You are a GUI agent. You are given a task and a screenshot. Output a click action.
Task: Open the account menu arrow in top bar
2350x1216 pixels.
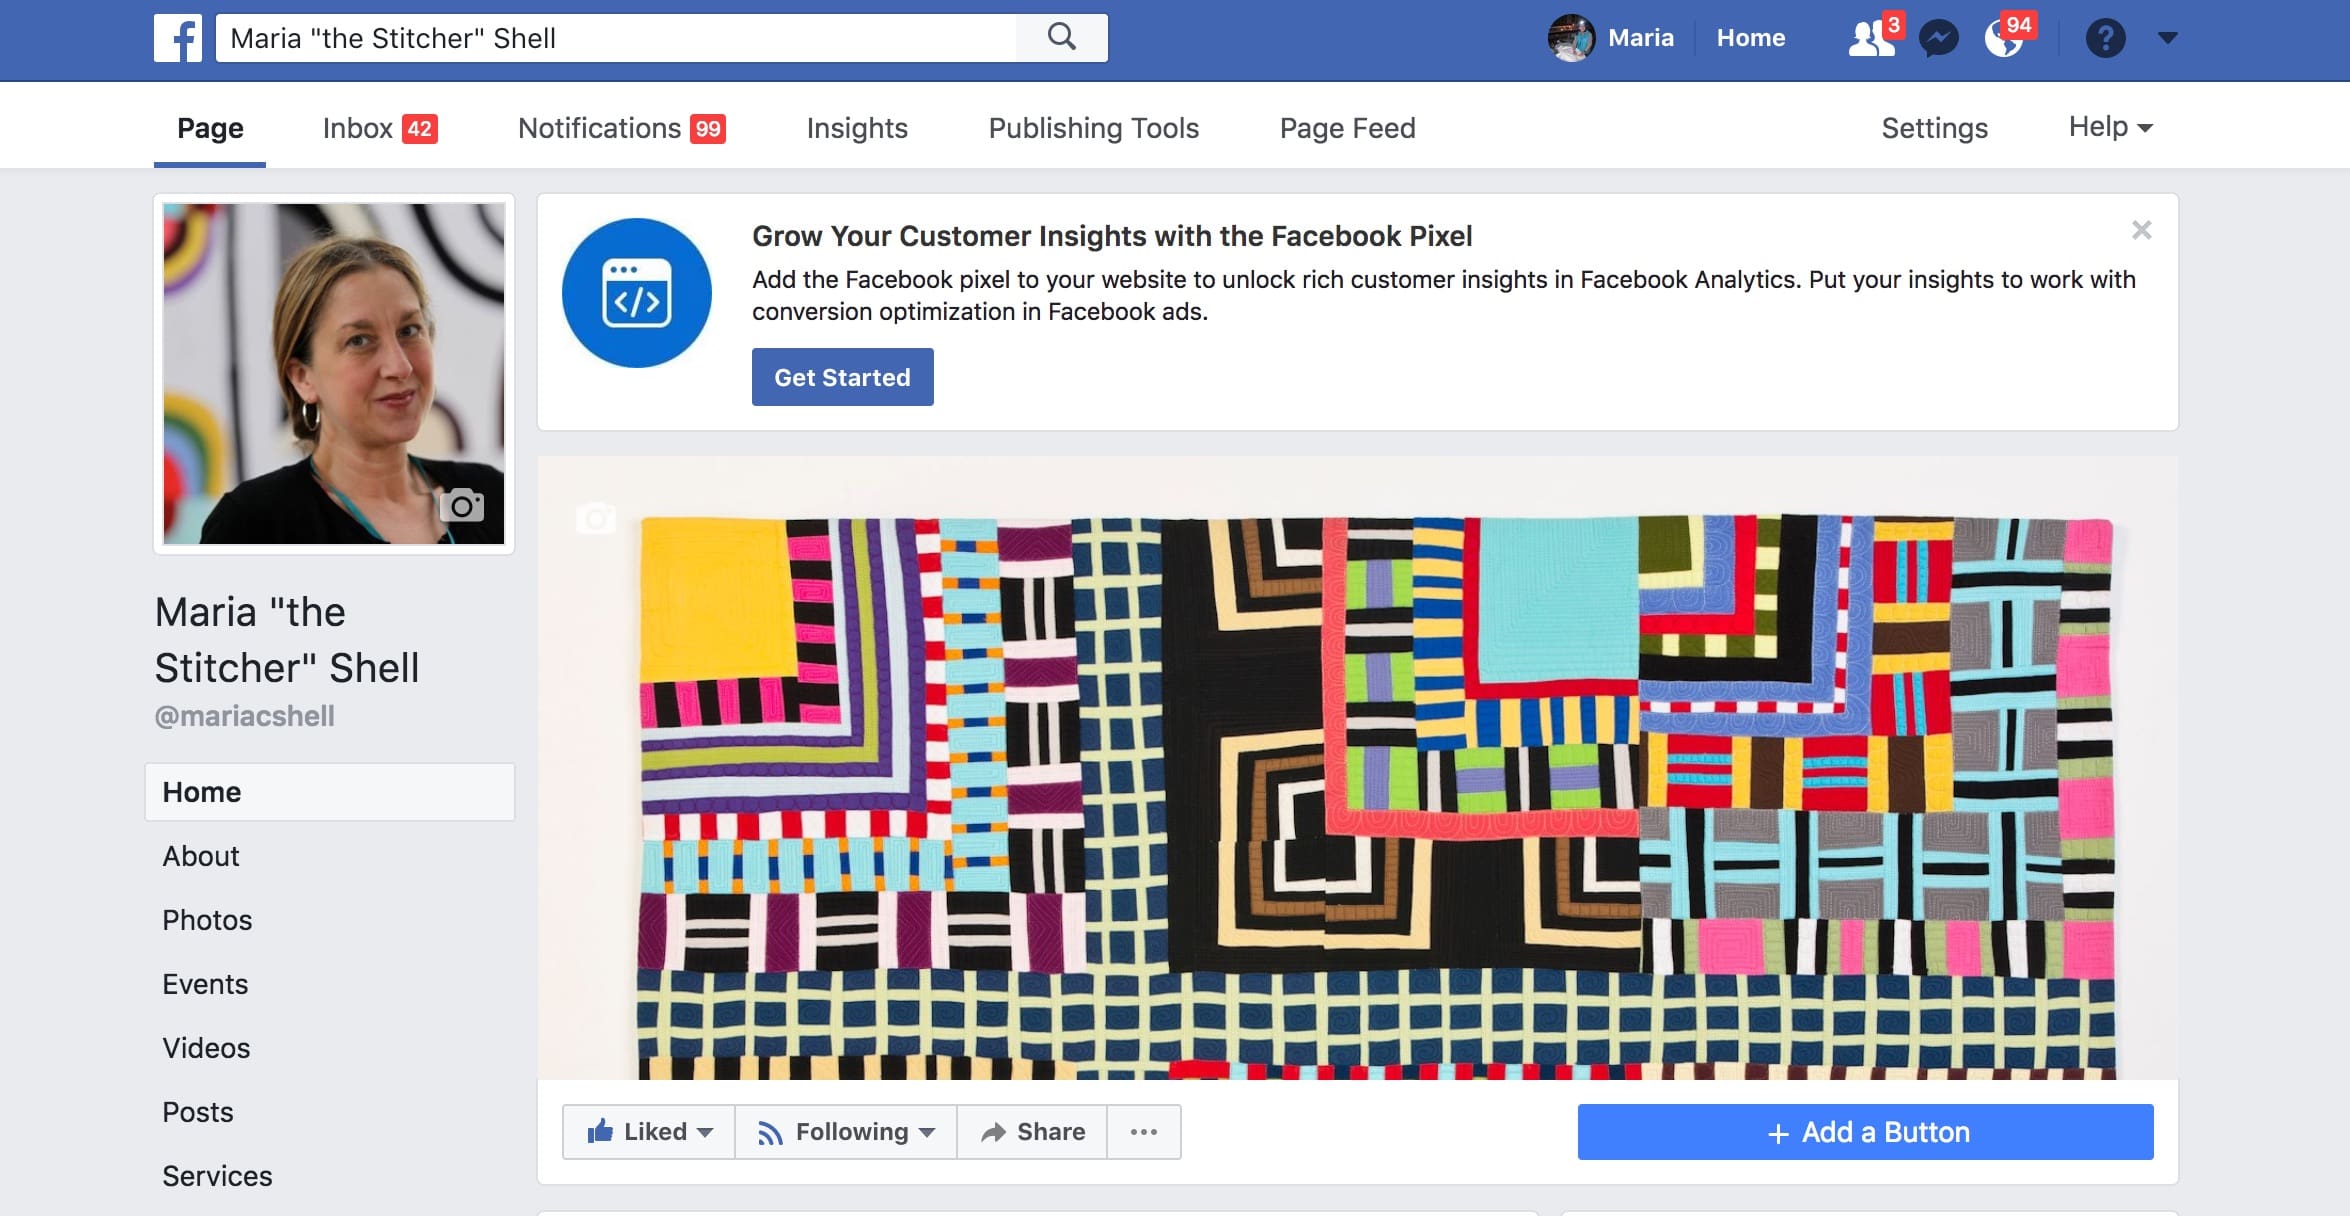(x=2167, y=38)
